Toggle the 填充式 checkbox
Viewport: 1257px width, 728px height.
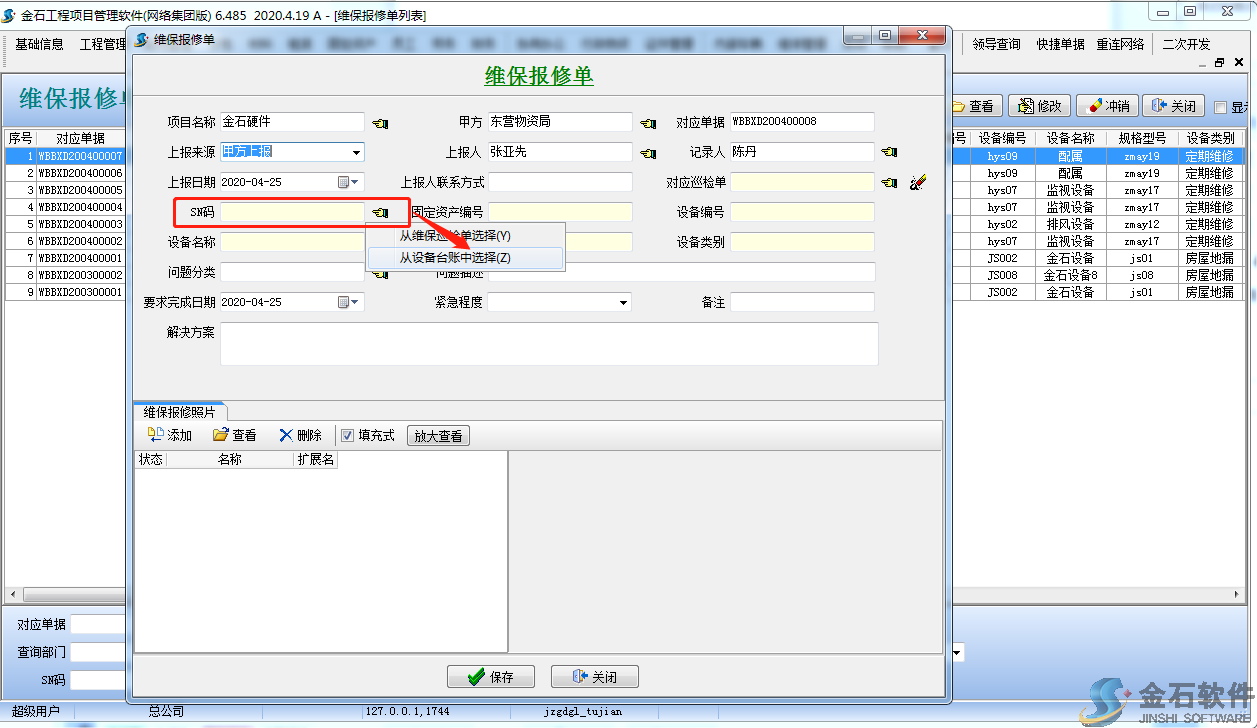[348, 436]
